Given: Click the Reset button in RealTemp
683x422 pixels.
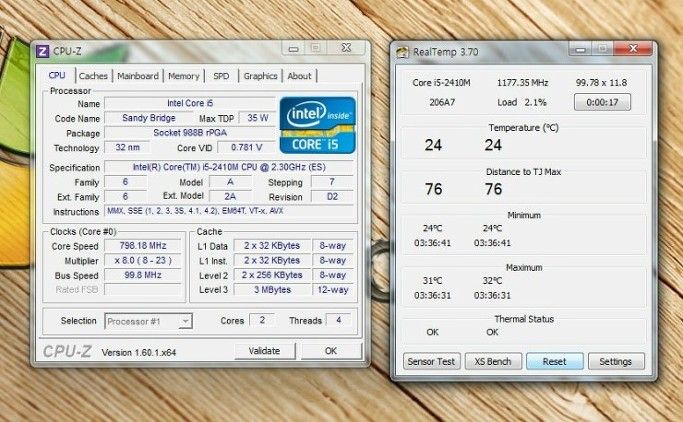Looking at the screenshot, I should (x=555, y=361).
